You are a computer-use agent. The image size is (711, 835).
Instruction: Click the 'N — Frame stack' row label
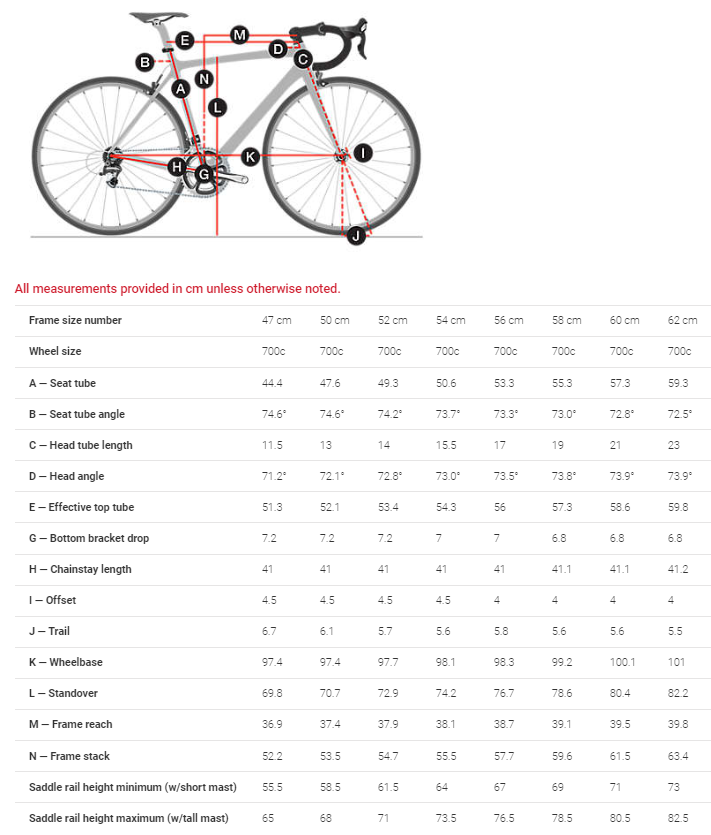[68, 755]
